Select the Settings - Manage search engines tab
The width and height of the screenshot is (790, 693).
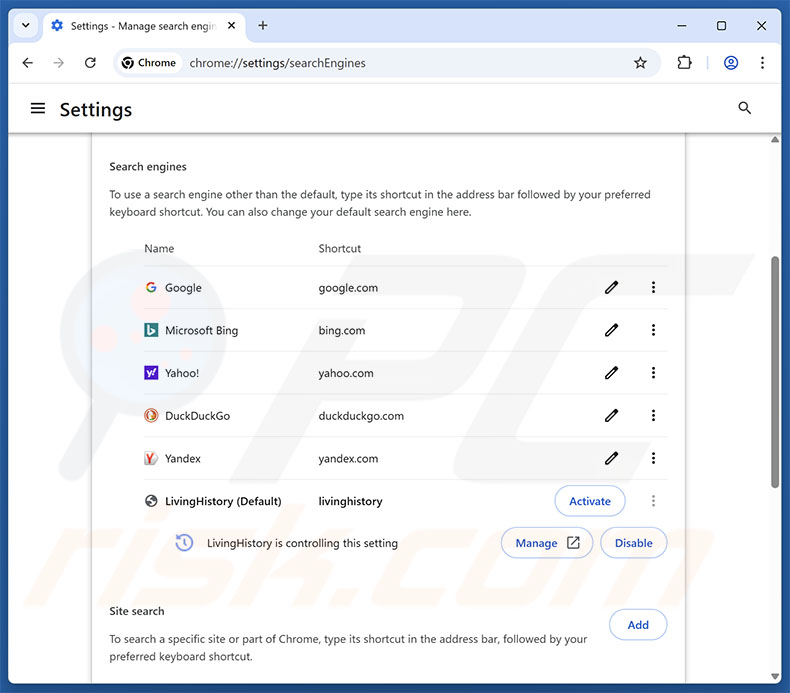coord(144,26)
